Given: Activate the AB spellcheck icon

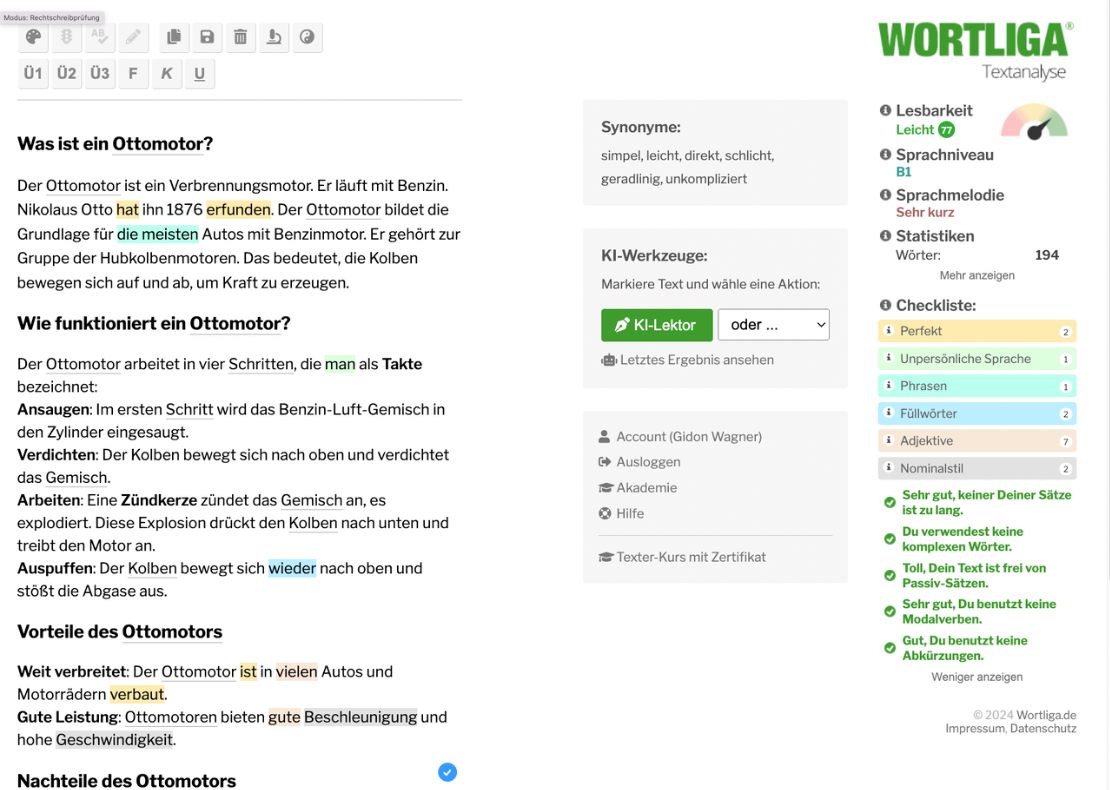Looking at the screenshot, I should pos(99,37).
